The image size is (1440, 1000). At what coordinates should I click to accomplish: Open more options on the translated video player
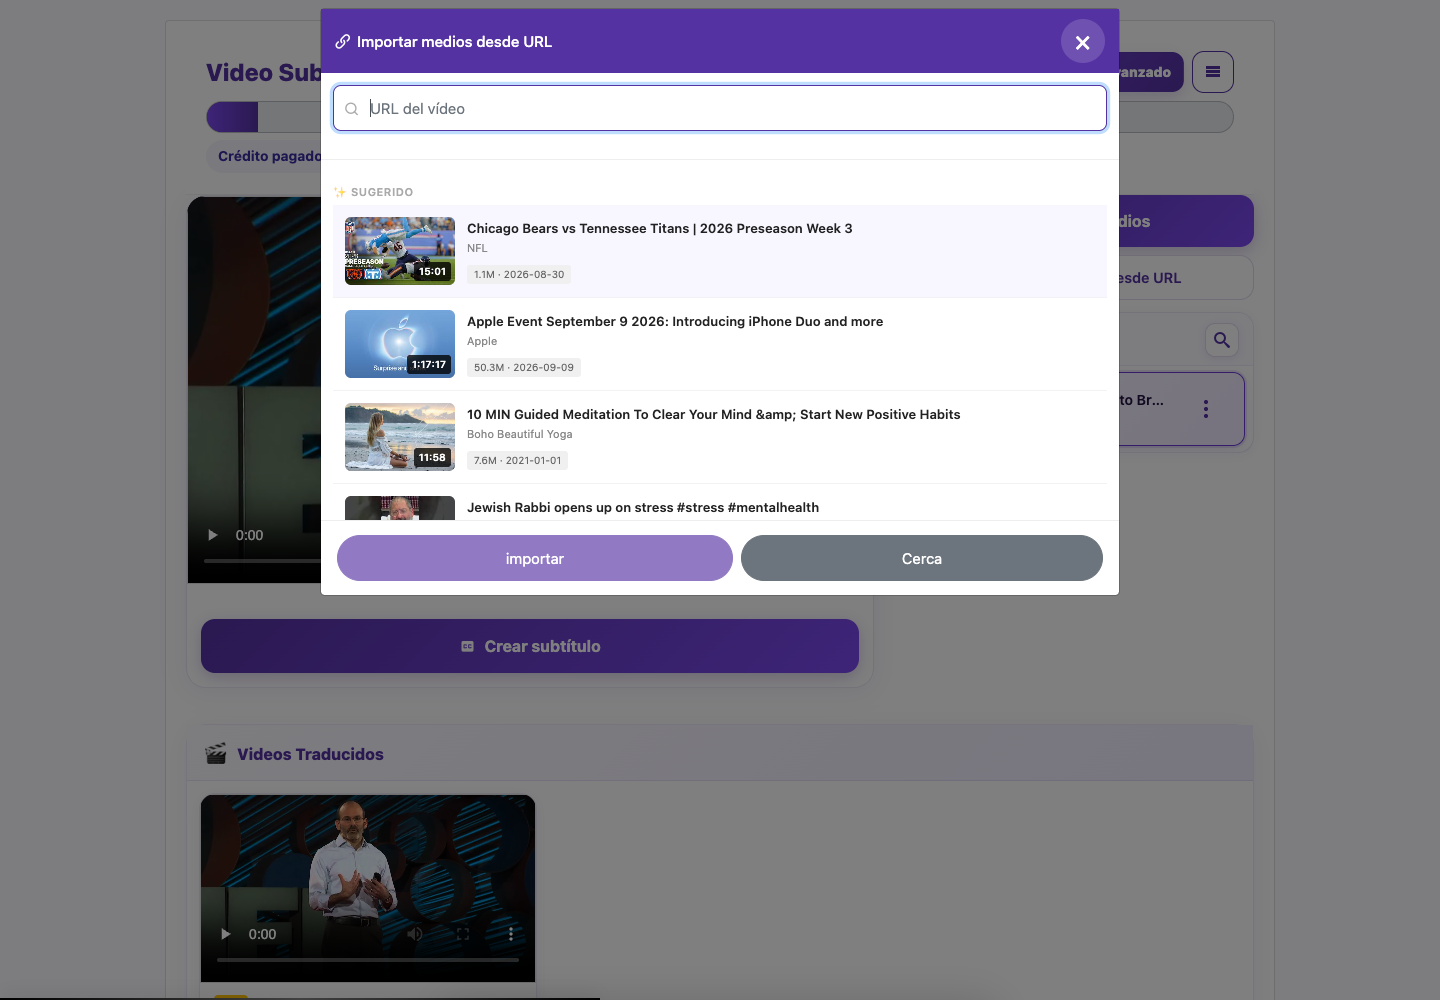pyautogui.click(x=511, y=934)
